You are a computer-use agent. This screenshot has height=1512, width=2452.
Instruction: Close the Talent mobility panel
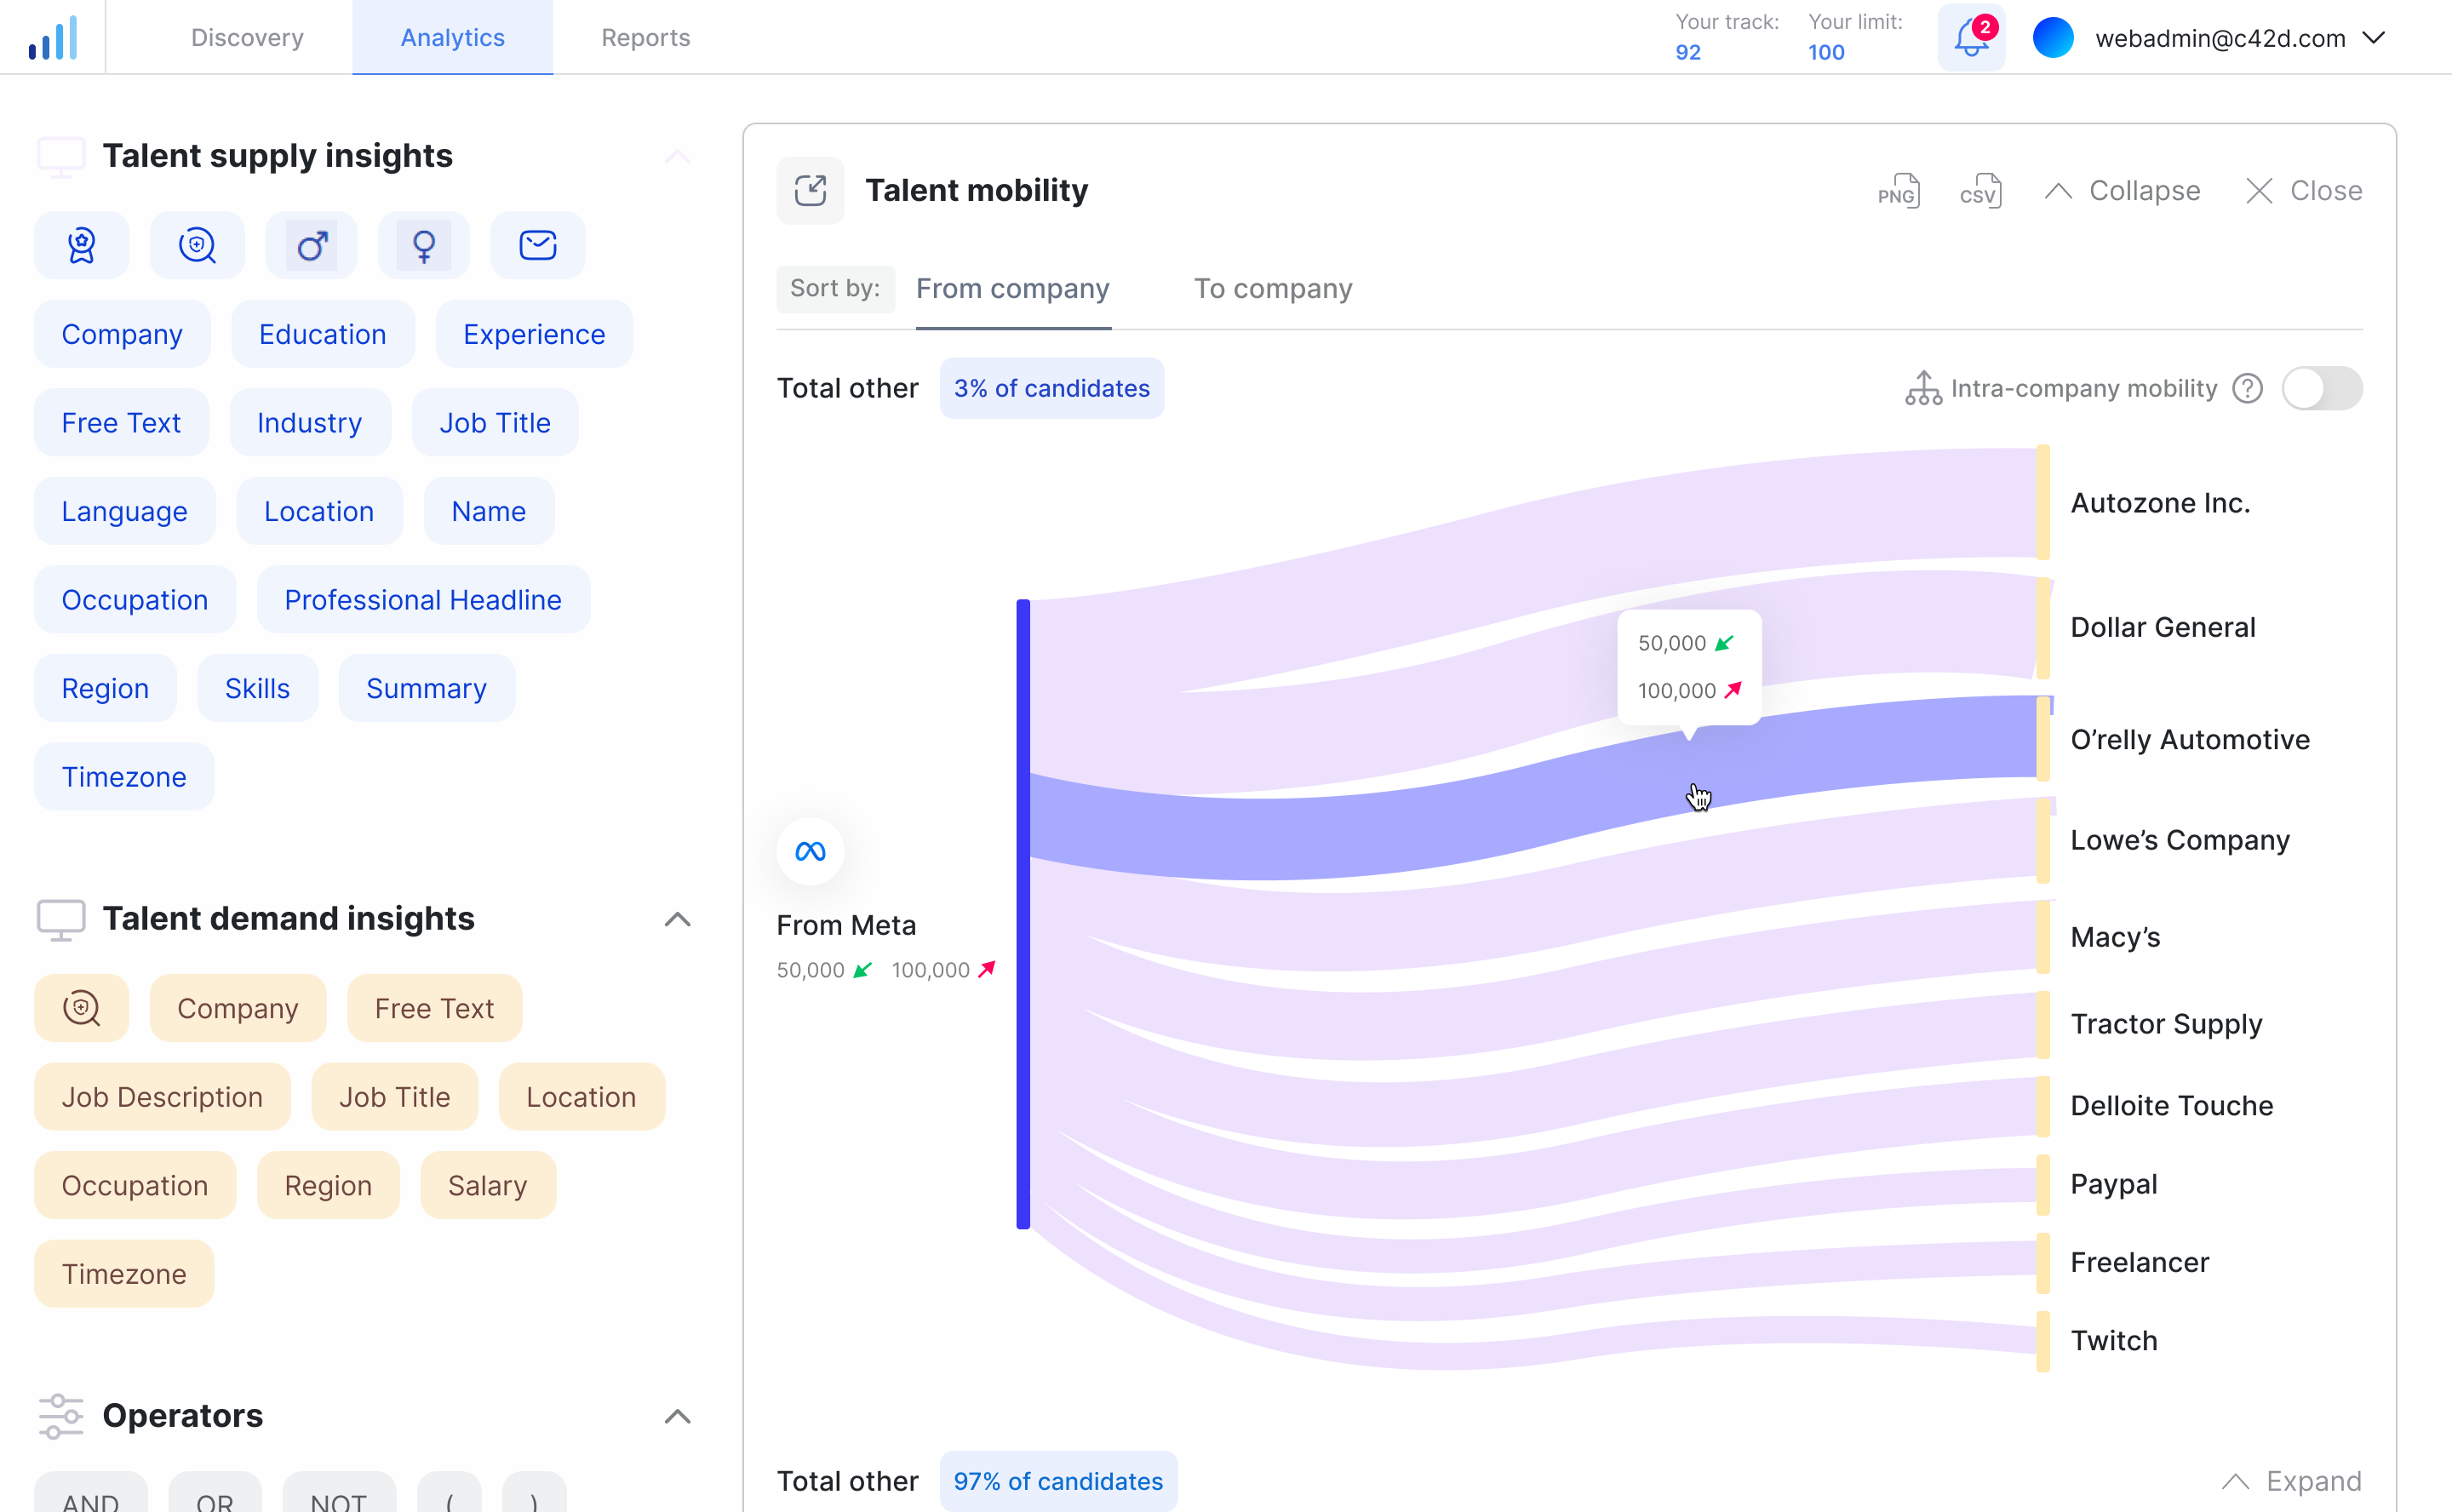(2304, 190)
